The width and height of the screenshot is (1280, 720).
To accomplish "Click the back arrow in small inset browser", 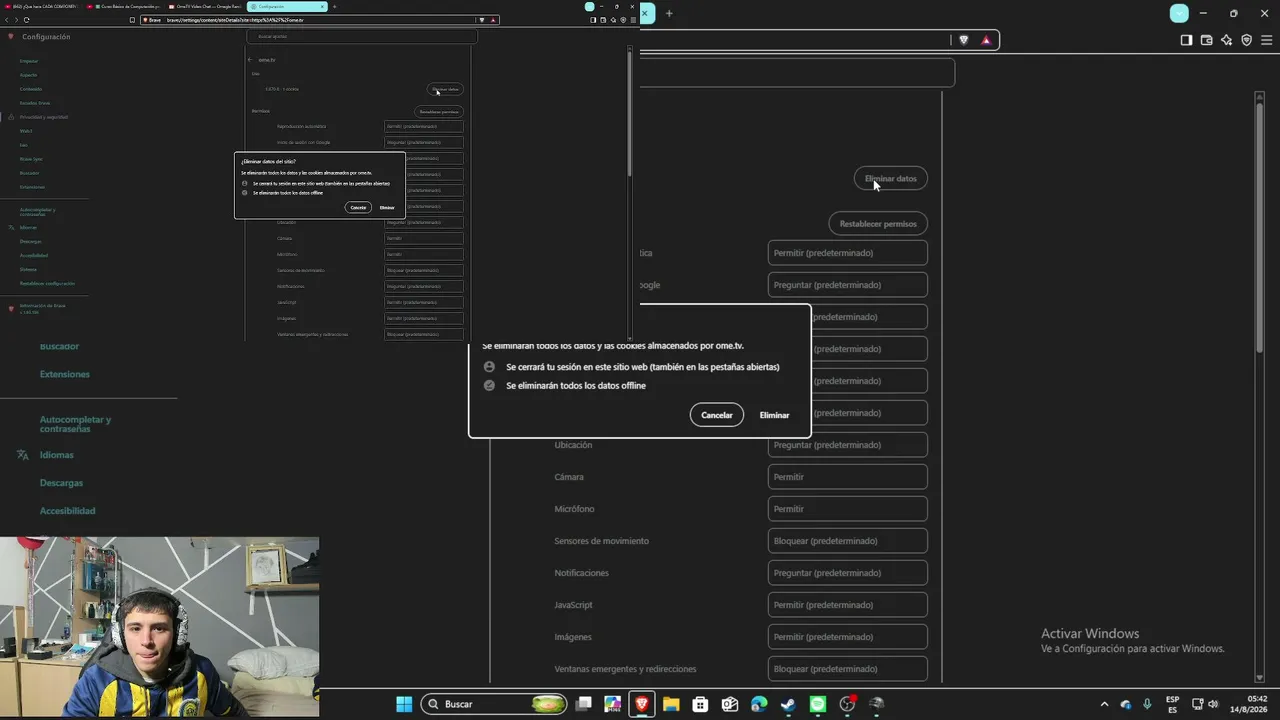I will point(6,20).
